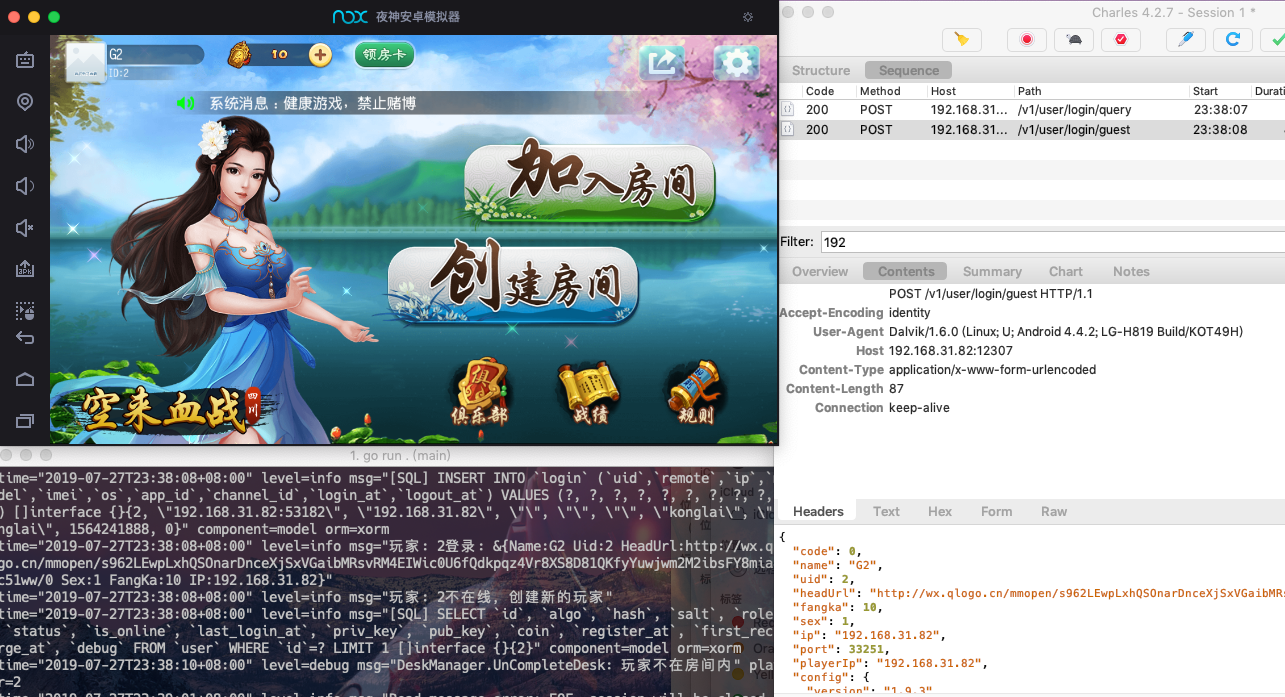Select the Raw response tab

(x=1054, y=511)
